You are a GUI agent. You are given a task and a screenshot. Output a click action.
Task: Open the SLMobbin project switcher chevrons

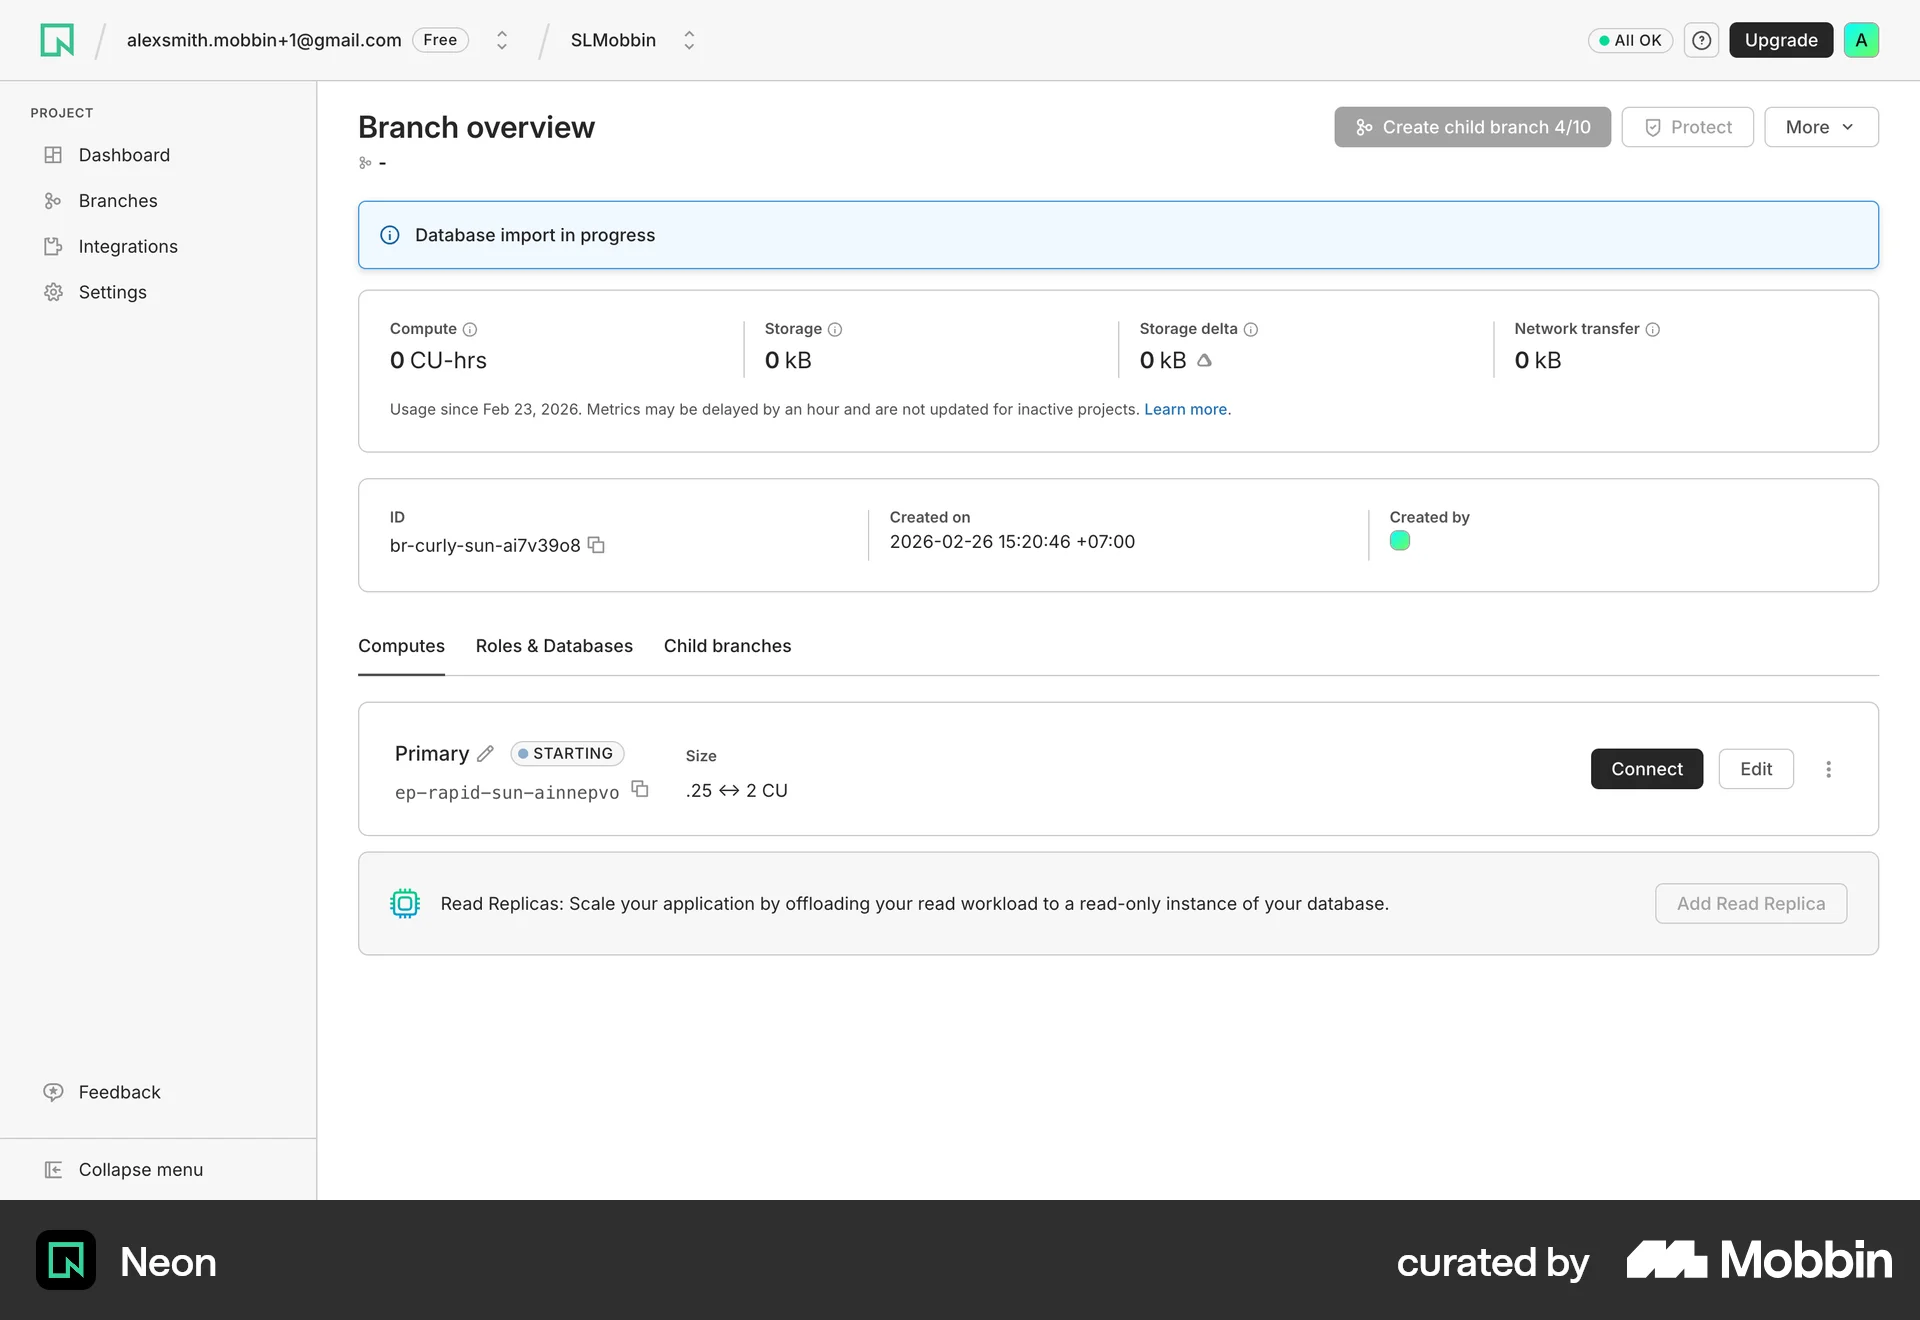tap(689, 40)
